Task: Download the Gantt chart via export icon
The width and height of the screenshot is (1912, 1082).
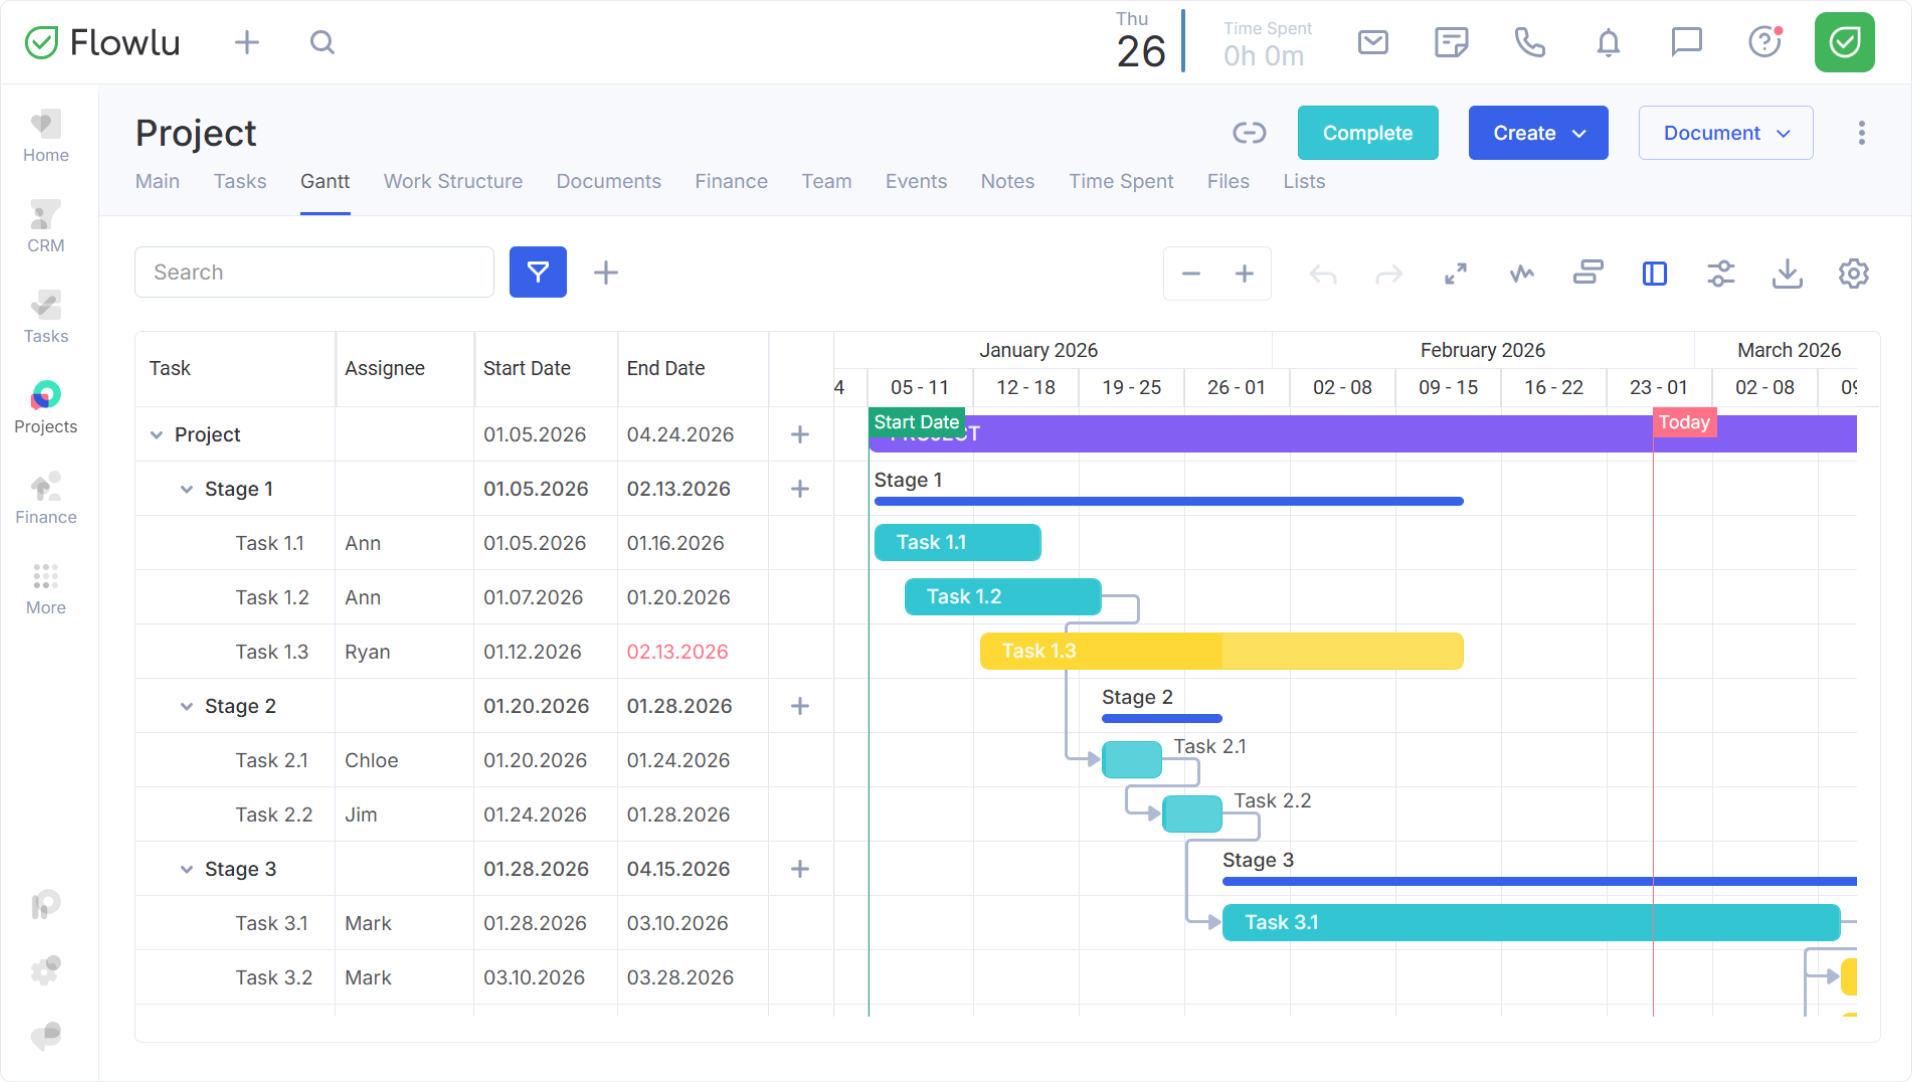Action: [x=1787, y=273]
